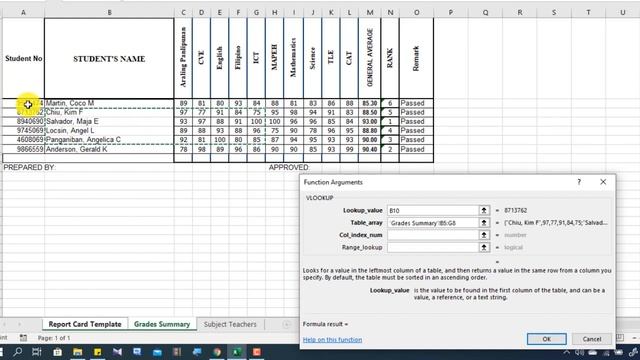Image resolution: width=640 pixels, height=360 pixels.
Task: Click Page: 1 of 1 in status bar
Action: click(54, 338)
